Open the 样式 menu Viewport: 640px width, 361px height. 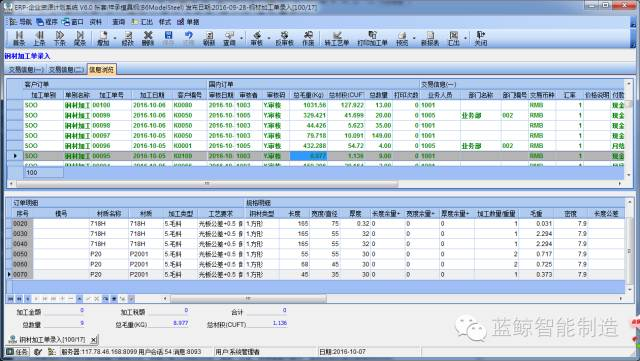(164, 22)
